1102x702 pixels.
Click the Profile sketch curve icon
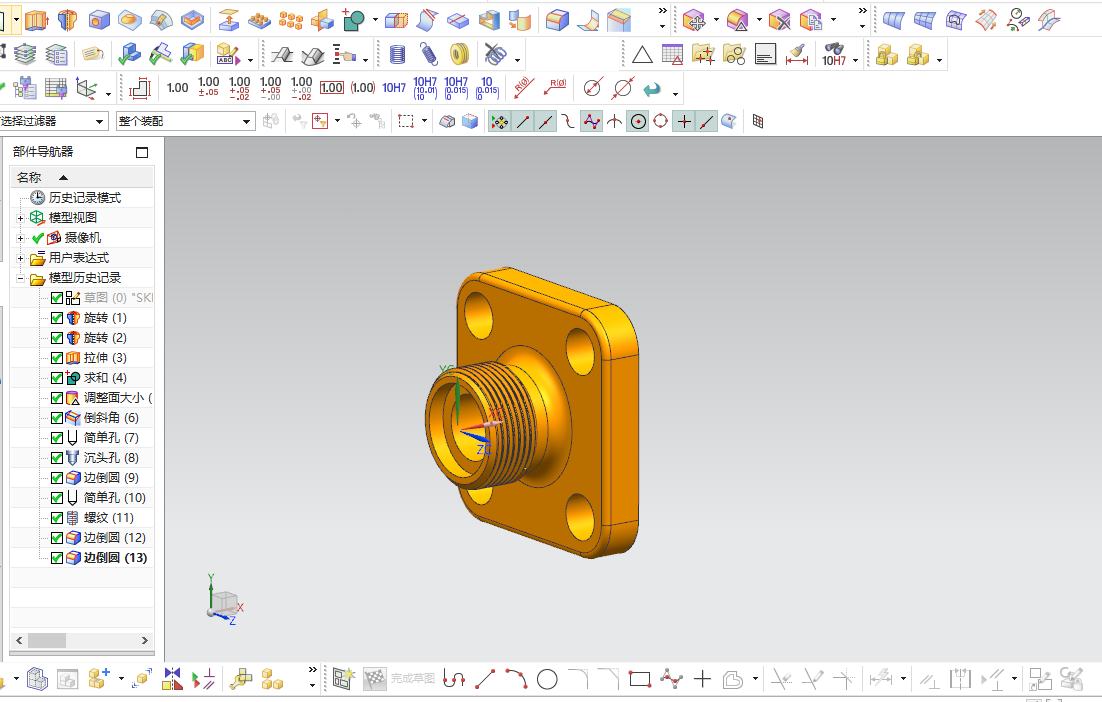454,679
